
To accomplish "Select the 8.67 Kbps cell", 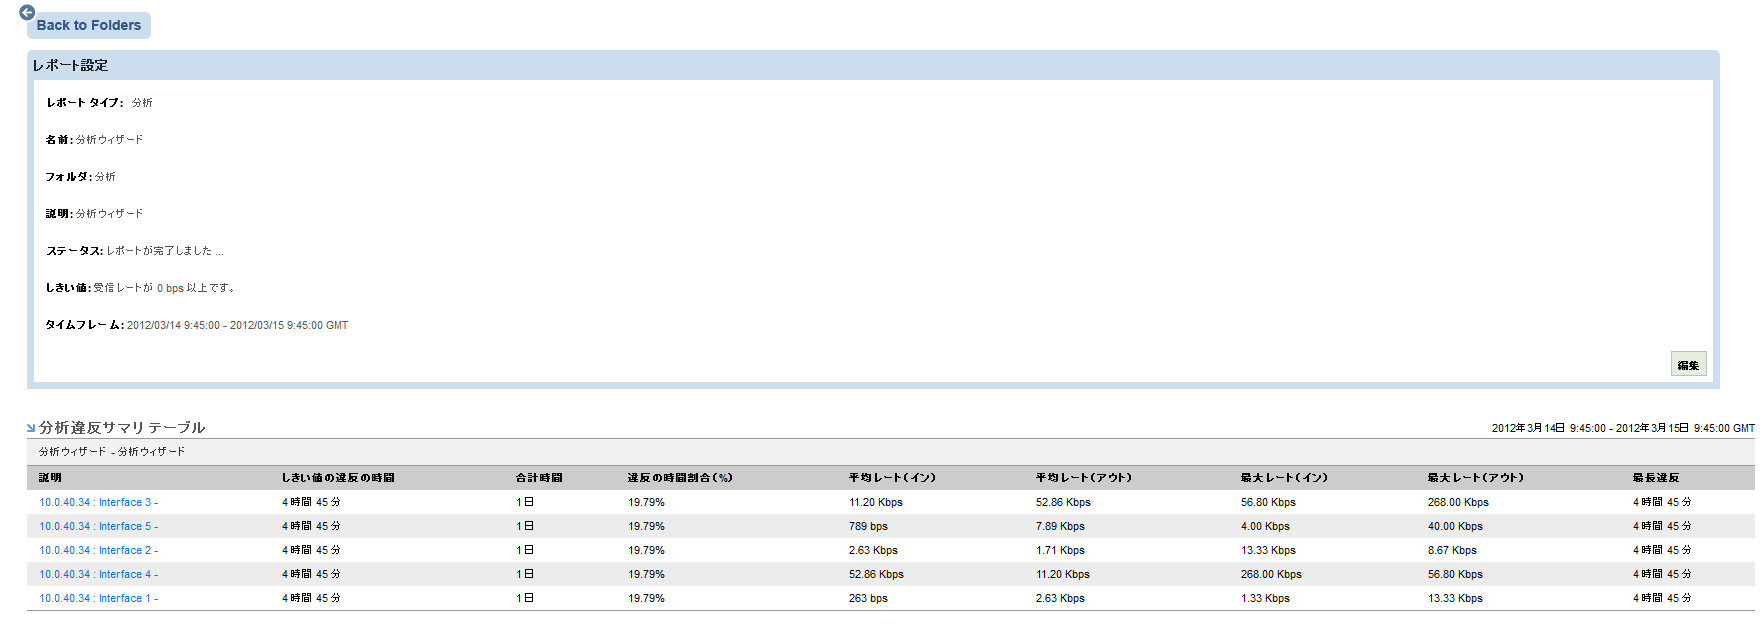I will (x=1452, y=550).
